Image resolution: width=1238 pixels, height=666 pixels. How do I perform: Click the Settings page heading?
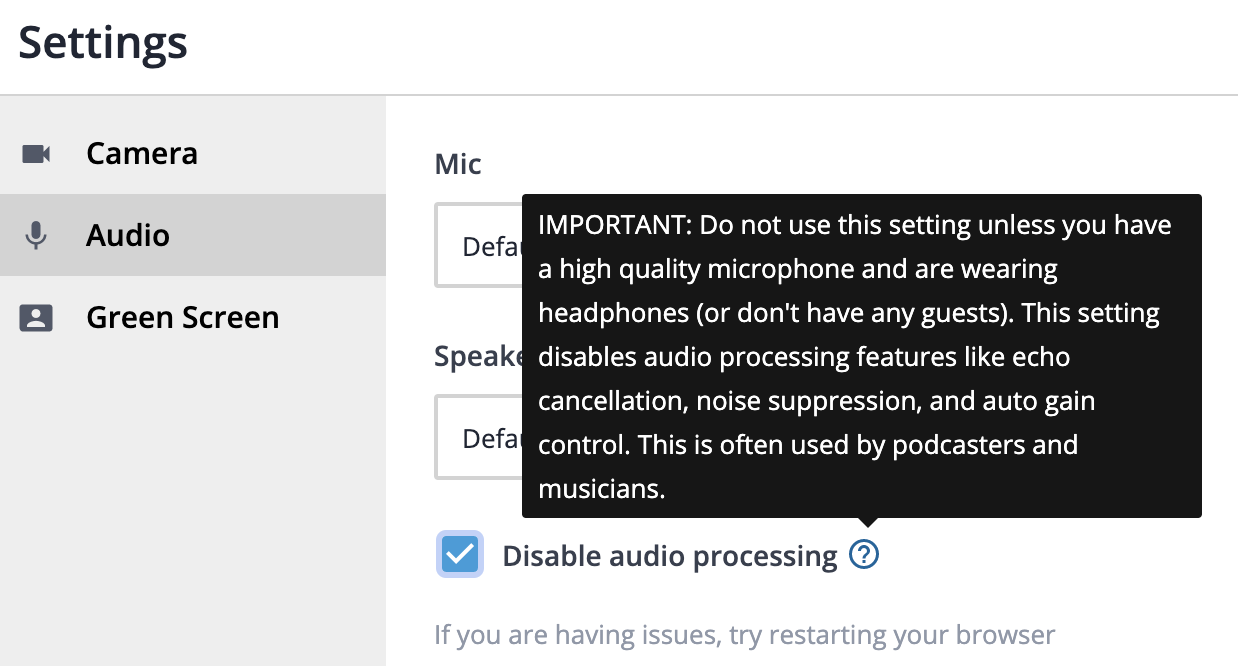pos(103,43)
